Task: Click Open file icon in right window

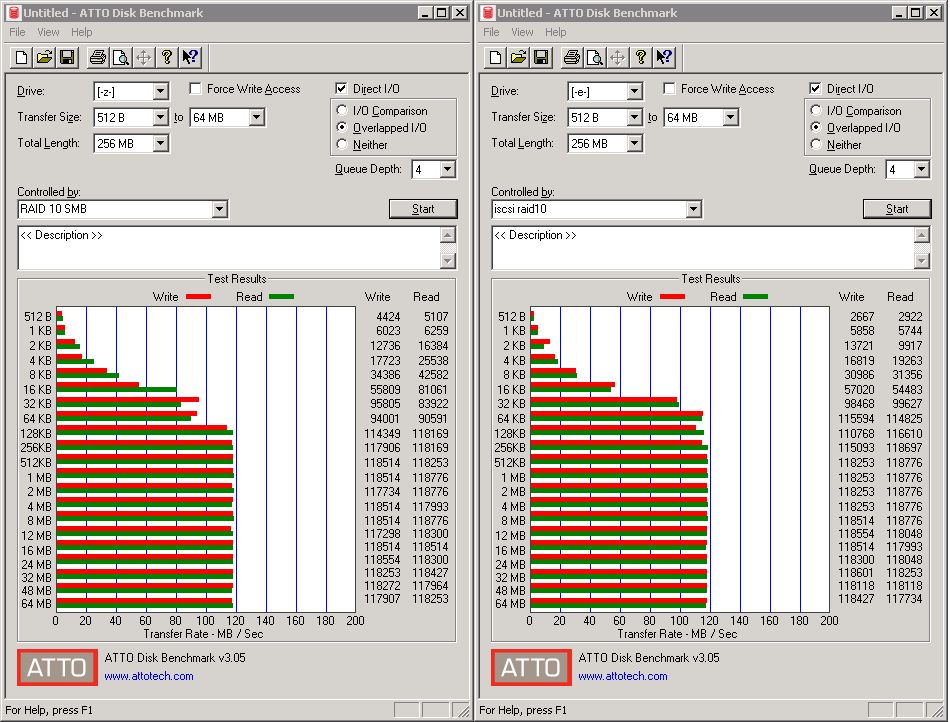Action: (x=518, y=58)
